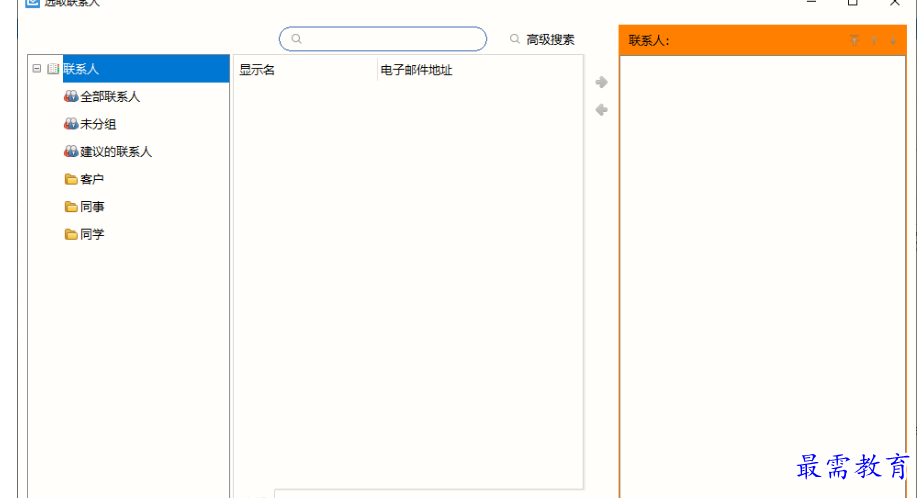Select the 联系人 root tree item

pyautogui.click(x=146, y=68)
